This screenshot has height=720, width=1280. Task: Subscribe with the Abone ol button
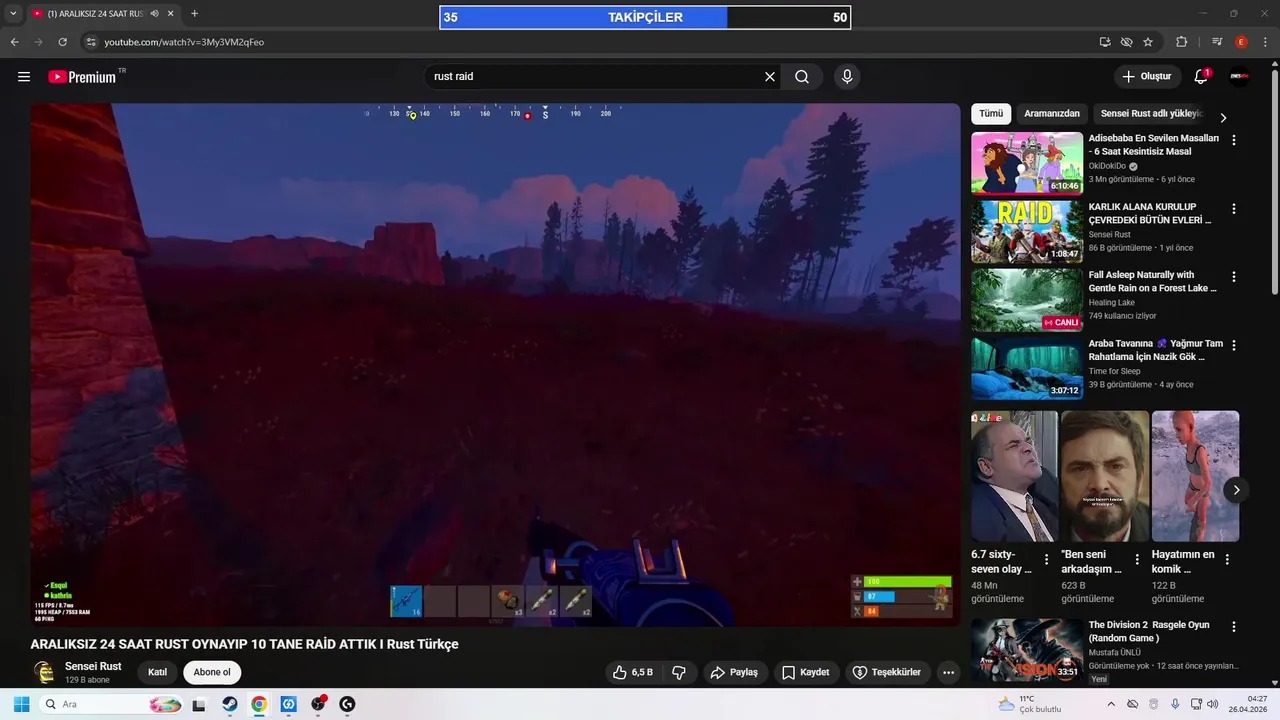tap(212, 672)
